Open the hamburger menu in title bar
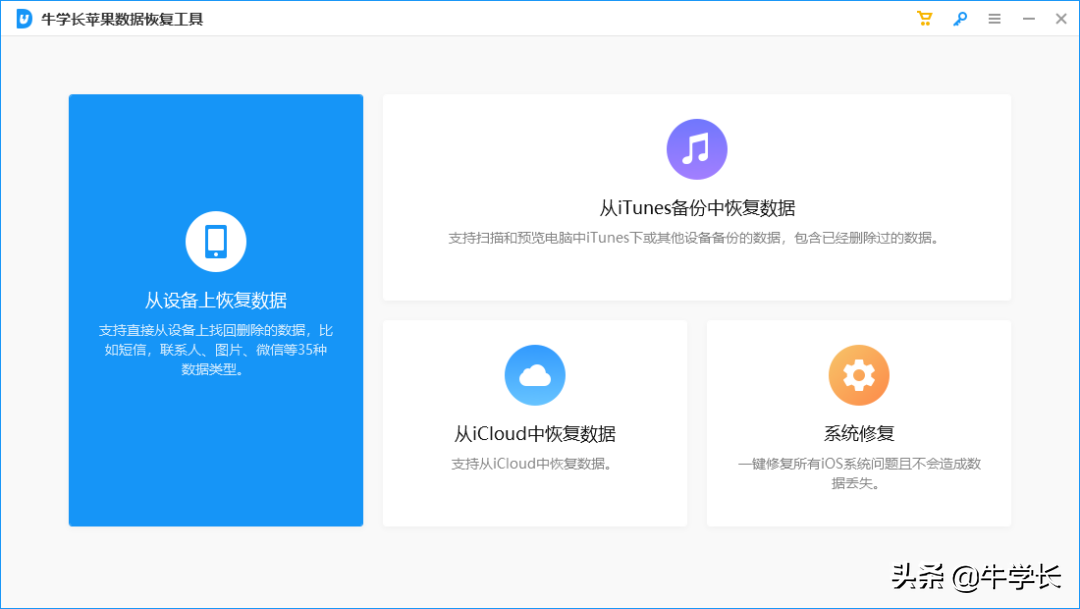Viewport: 1080px width, 609px height. (x=994, y=19)
